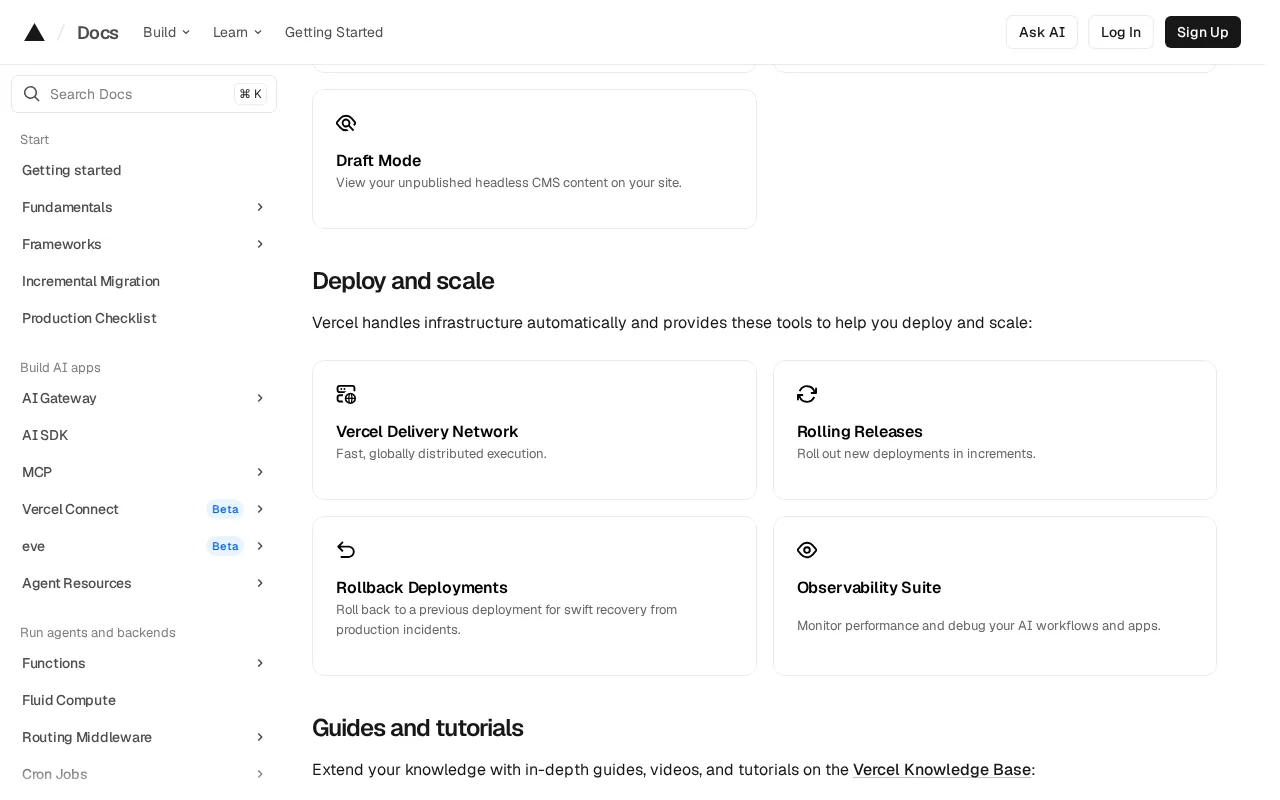This screenshot has width=1280, height=800.
Task: Expand the Functions sidebar chevron
Action: 260,663
